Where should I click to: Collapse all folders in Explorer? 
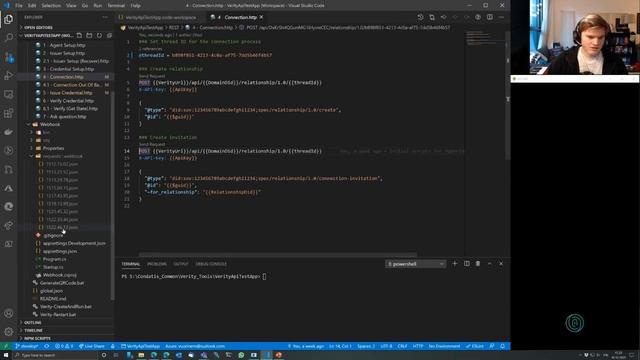[x=109, y=36]
